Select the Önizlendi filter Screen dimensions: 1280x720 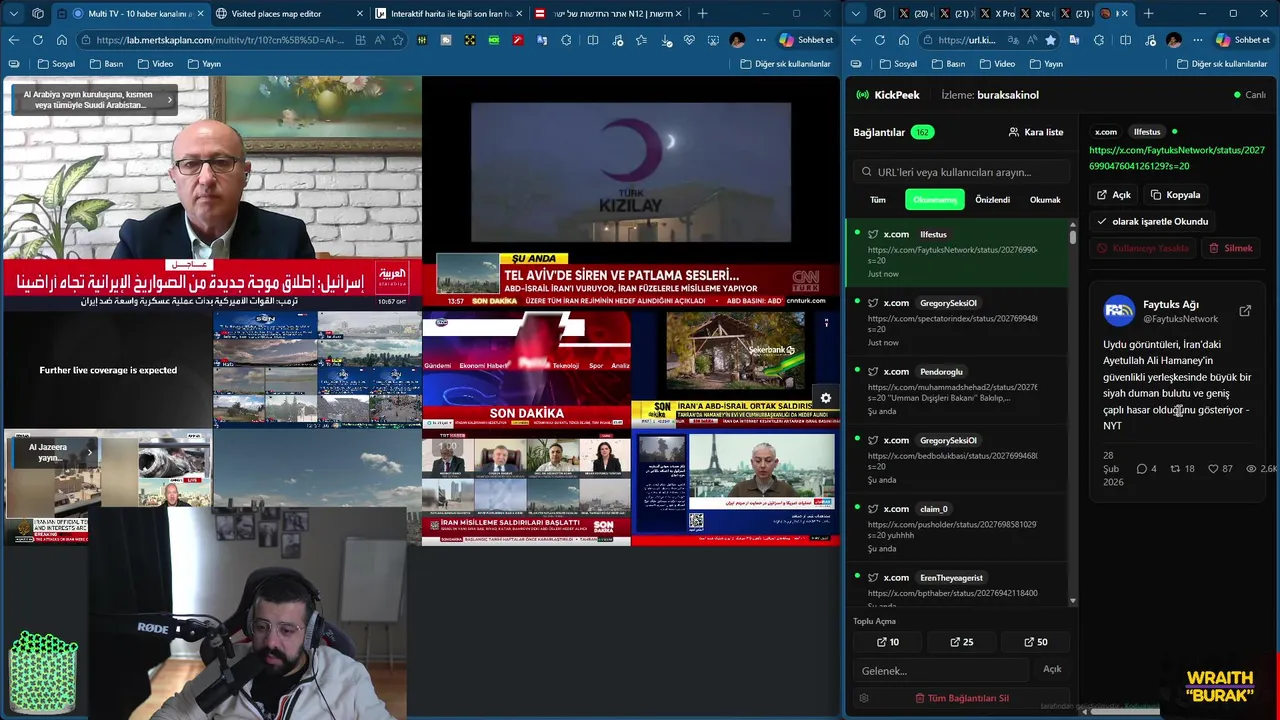992,200
